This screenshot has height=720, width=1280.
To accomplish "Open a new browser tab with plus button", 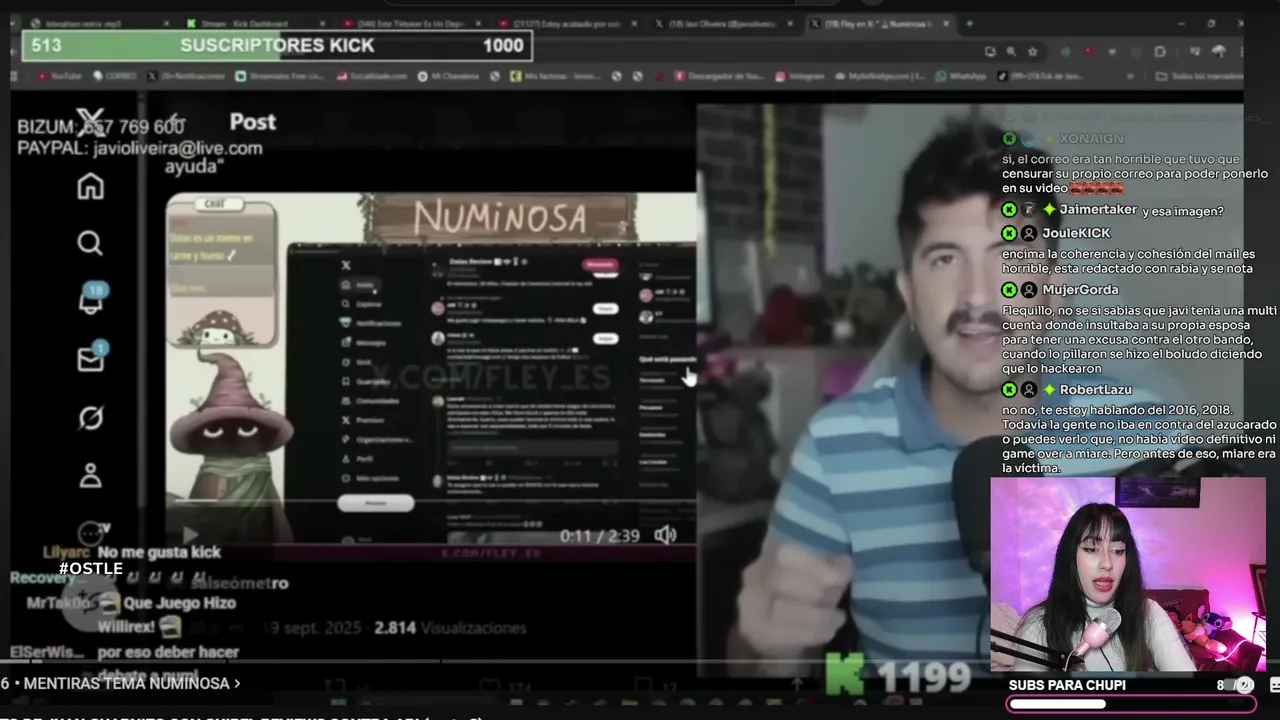I will 968,23.
